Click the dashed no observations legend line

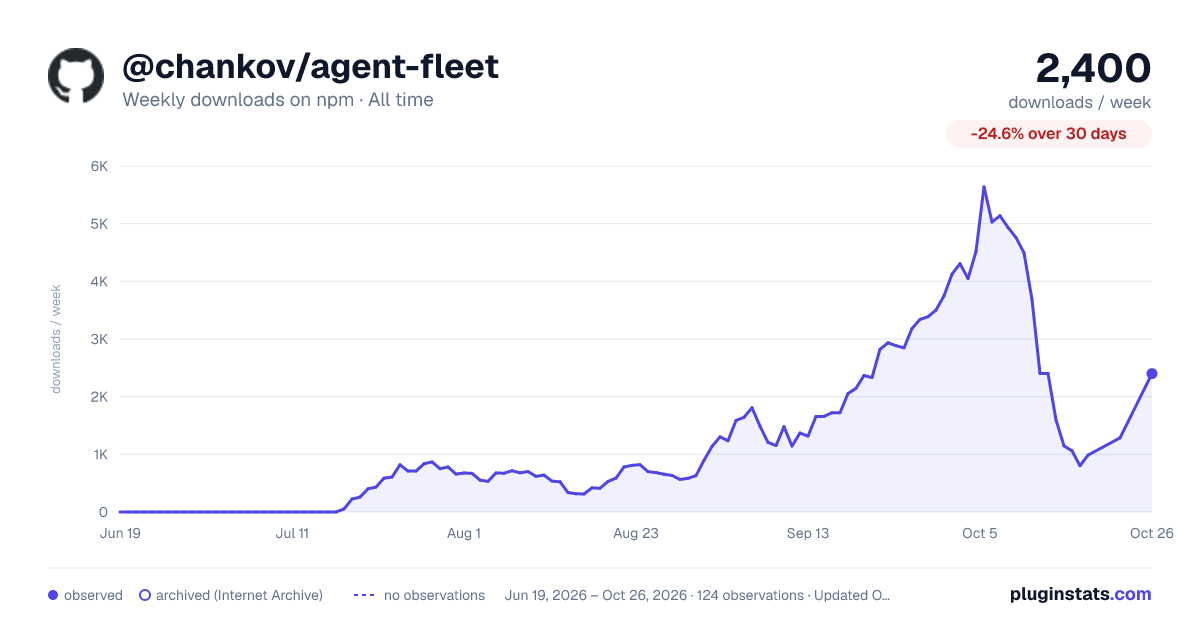tap(364, 595)
